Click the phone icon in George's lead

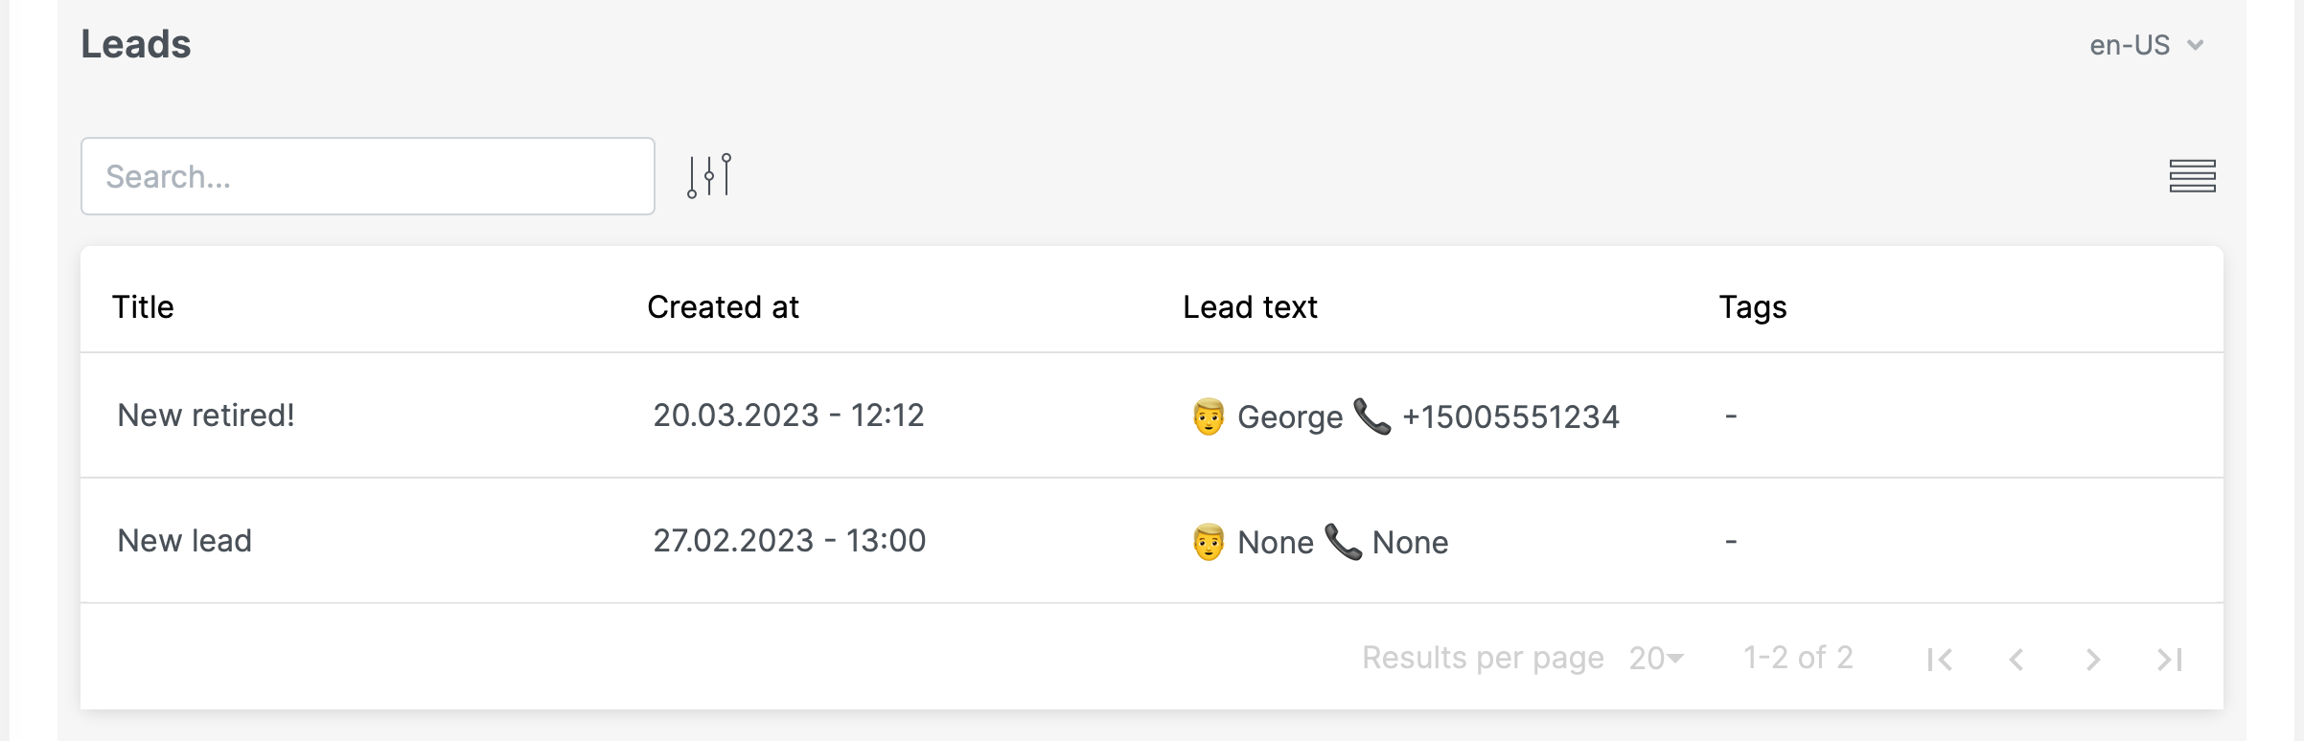click(x=1372, y=416)
